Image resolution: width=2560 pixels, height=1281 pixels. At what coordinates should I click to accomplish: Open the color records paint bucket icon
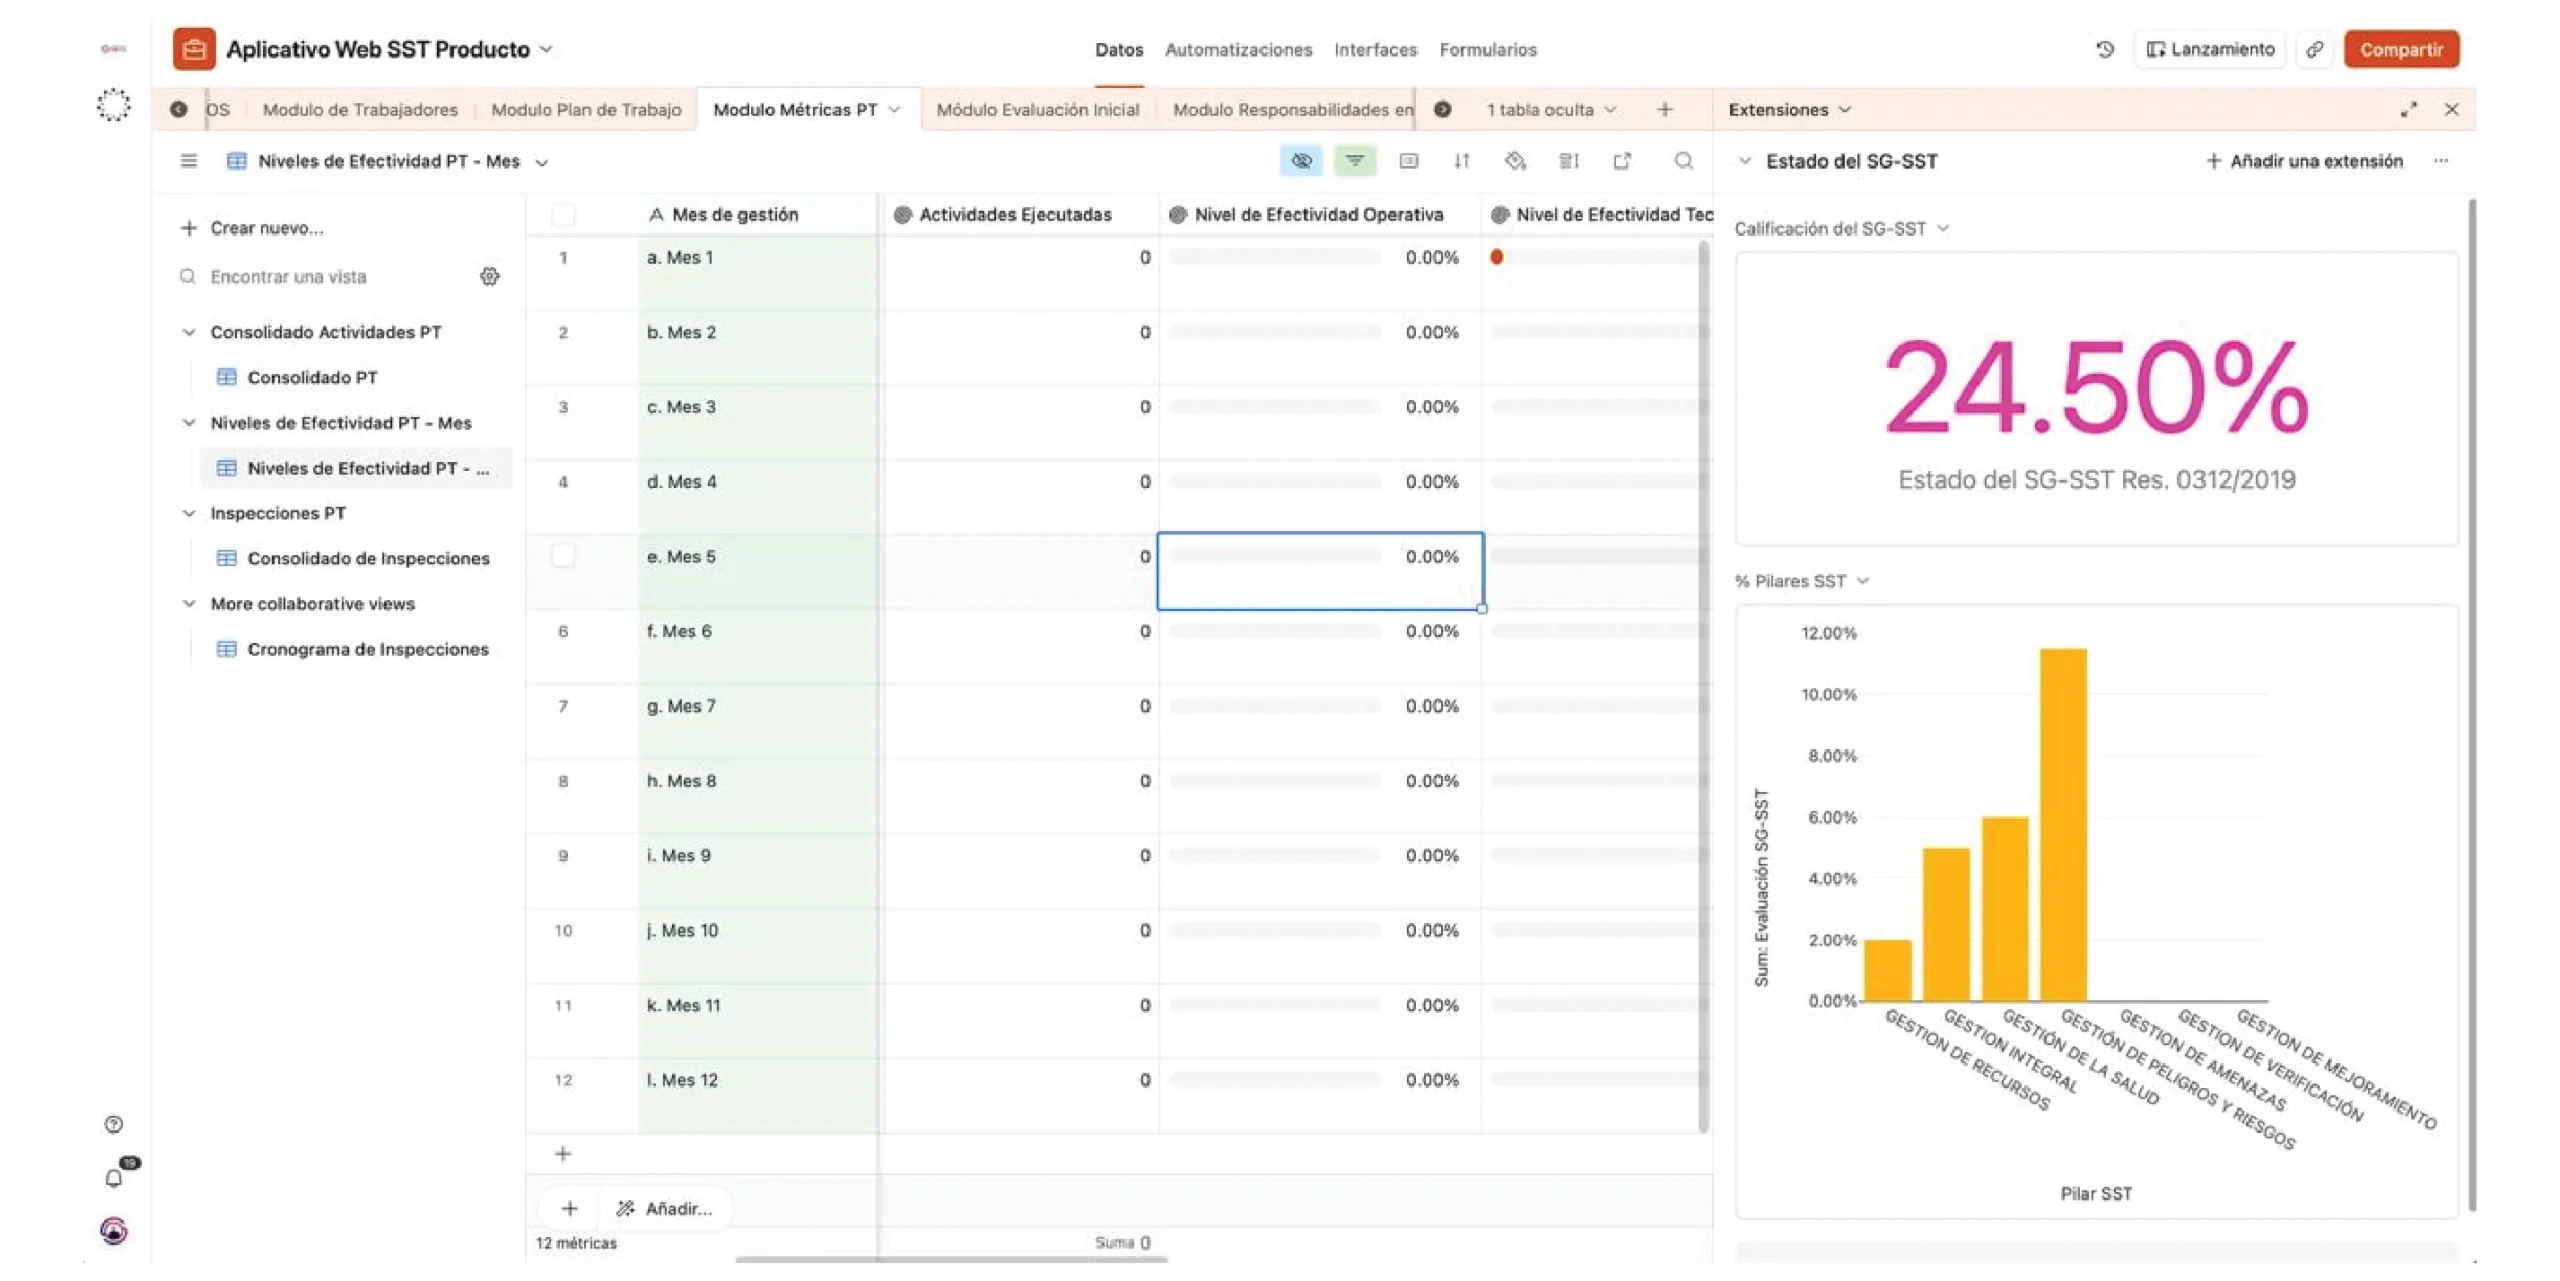1515,161
